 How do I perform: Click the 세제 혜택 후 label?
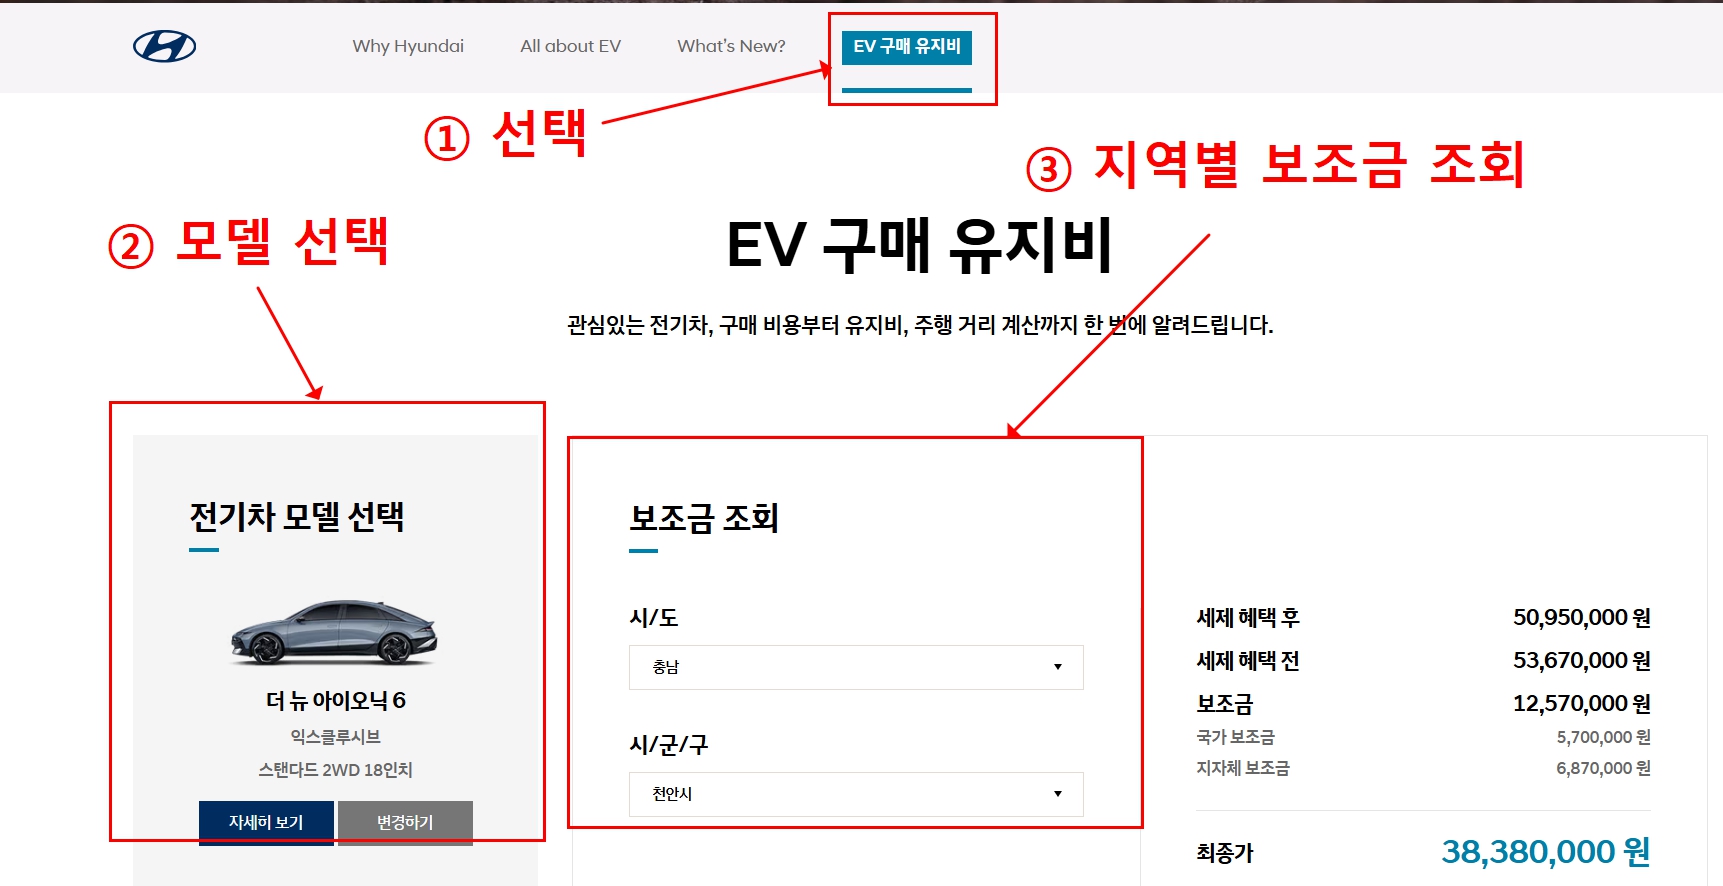point(1248,618)
